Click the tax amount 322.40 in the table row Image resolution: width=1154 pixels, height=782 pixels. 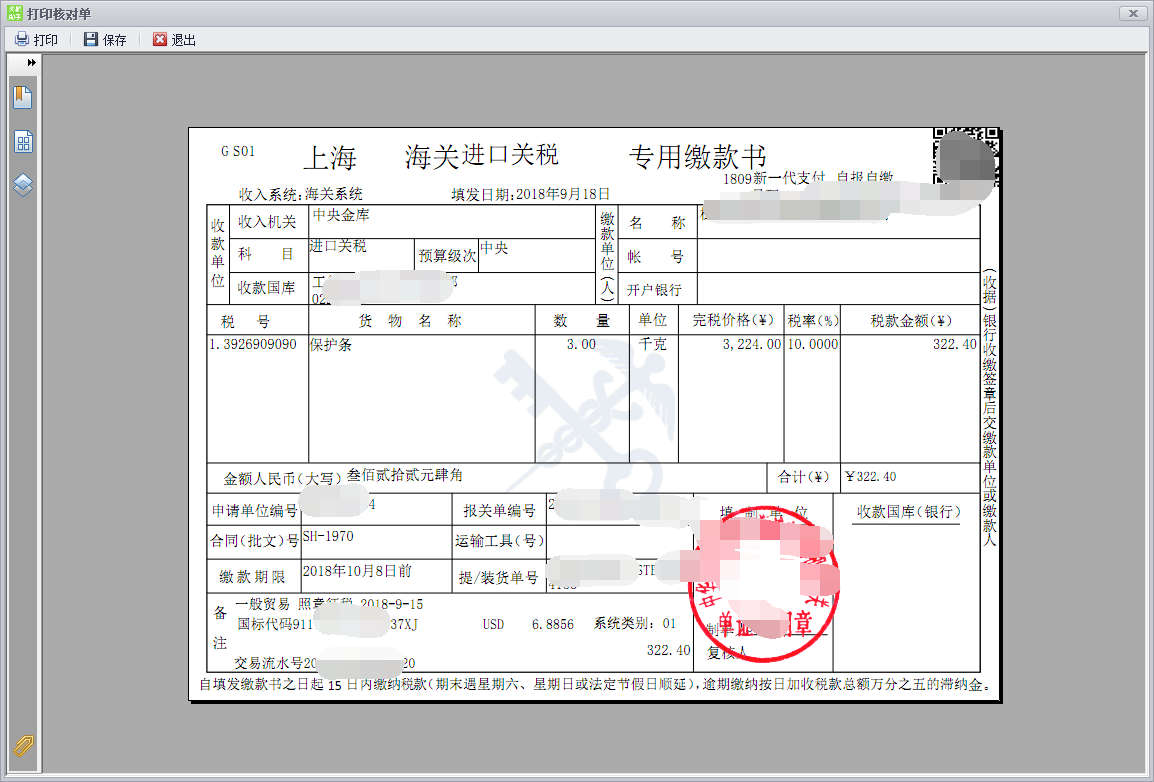point(955,344)
